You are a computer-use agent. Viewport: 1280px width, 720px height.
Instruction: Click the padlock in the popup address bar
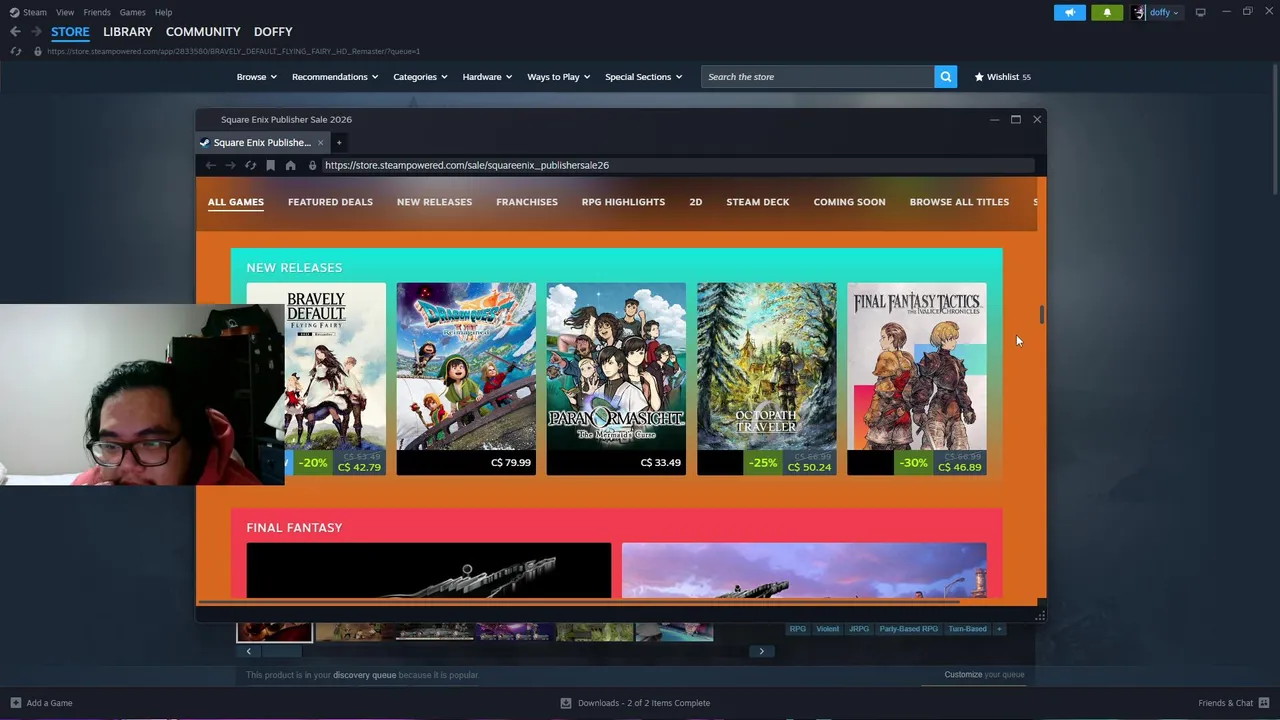point(312,165)
